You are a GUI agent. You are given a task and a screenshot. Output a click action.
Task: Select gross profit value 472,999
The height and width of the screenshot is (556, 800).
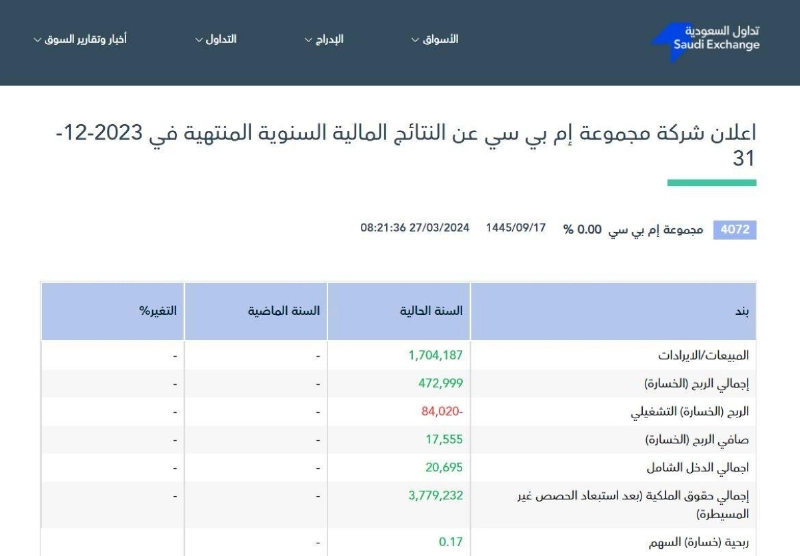coord(441,383)
